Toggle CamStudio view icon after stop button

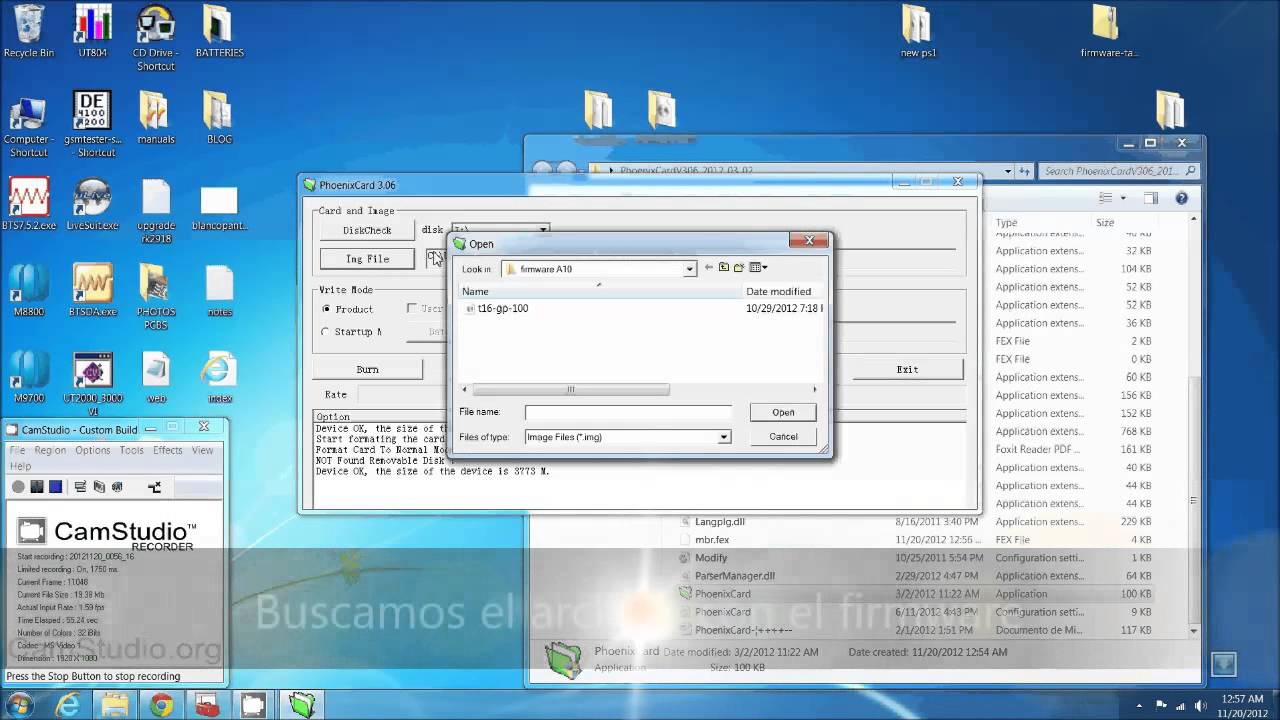[80, 487]
